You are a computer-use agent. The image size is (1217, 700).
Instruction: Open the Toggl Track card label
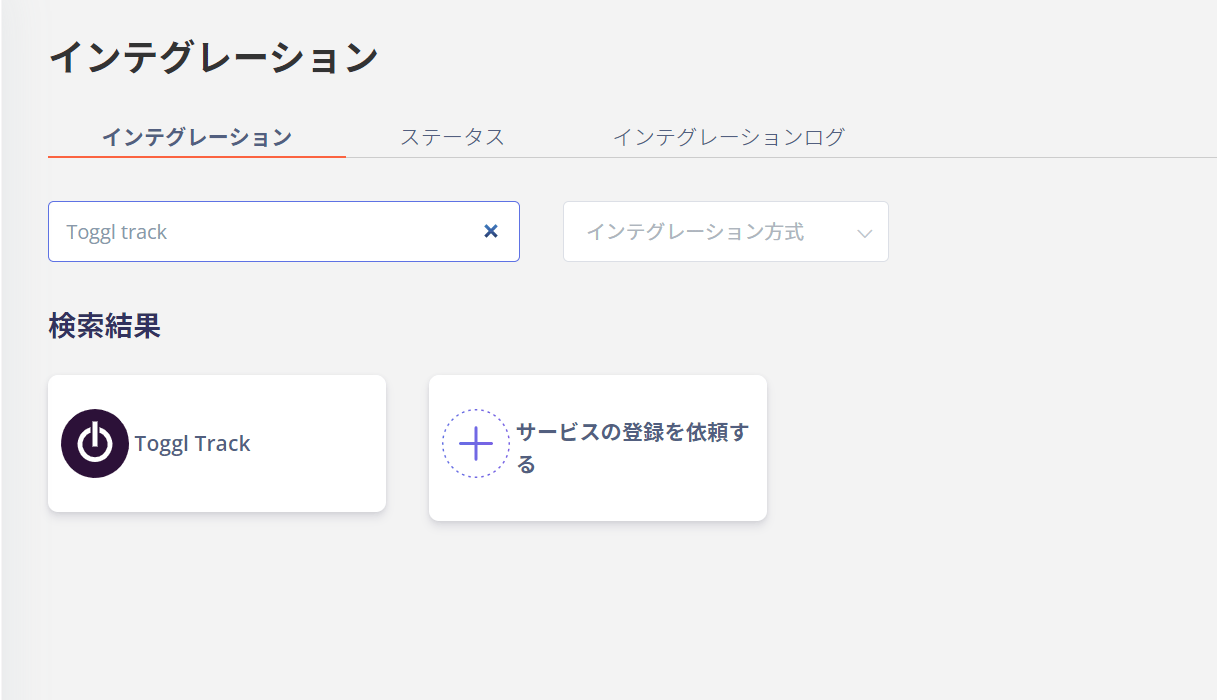[193, 444]
